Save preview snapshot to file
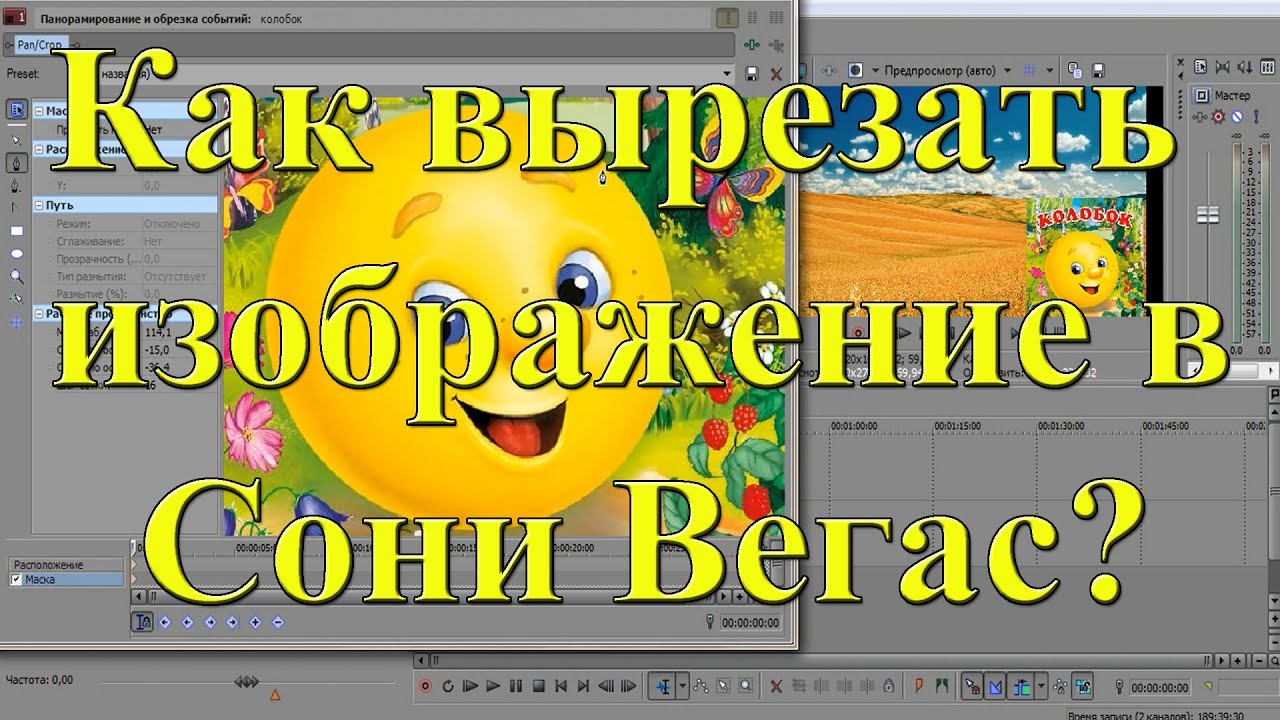 click(1098, 70)
